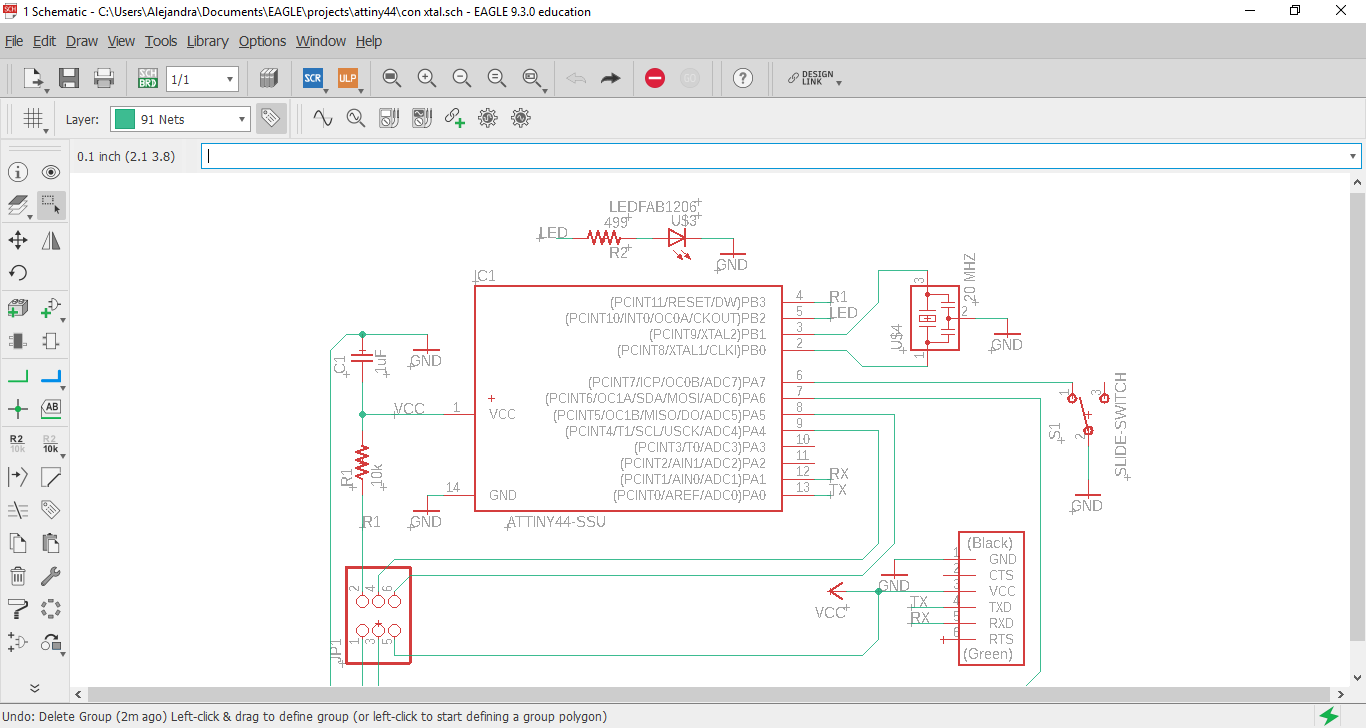Screen dimensions: 1366x728
Task: Expand the command line history dropdown arrow
Action: 1354,156
